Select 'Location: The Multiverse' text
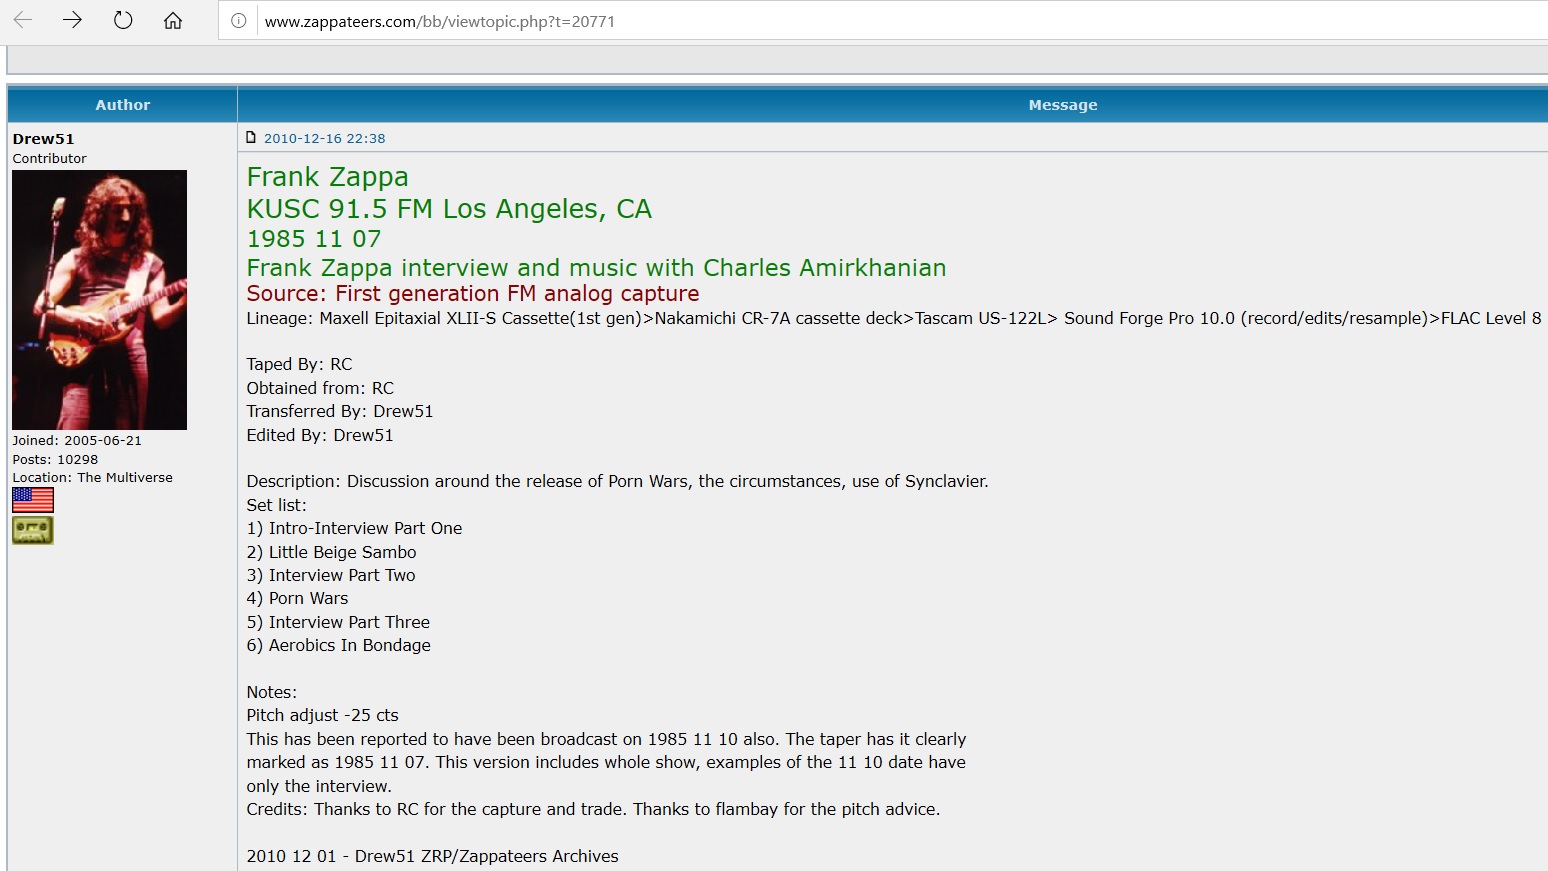The image size is (1548, 871). (x=92, y=478)
